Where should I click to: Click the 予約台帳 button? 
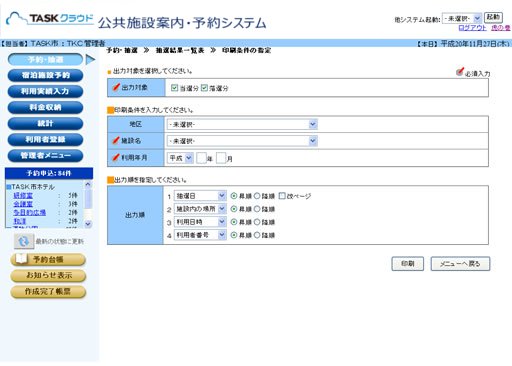[x=48, y=259]
